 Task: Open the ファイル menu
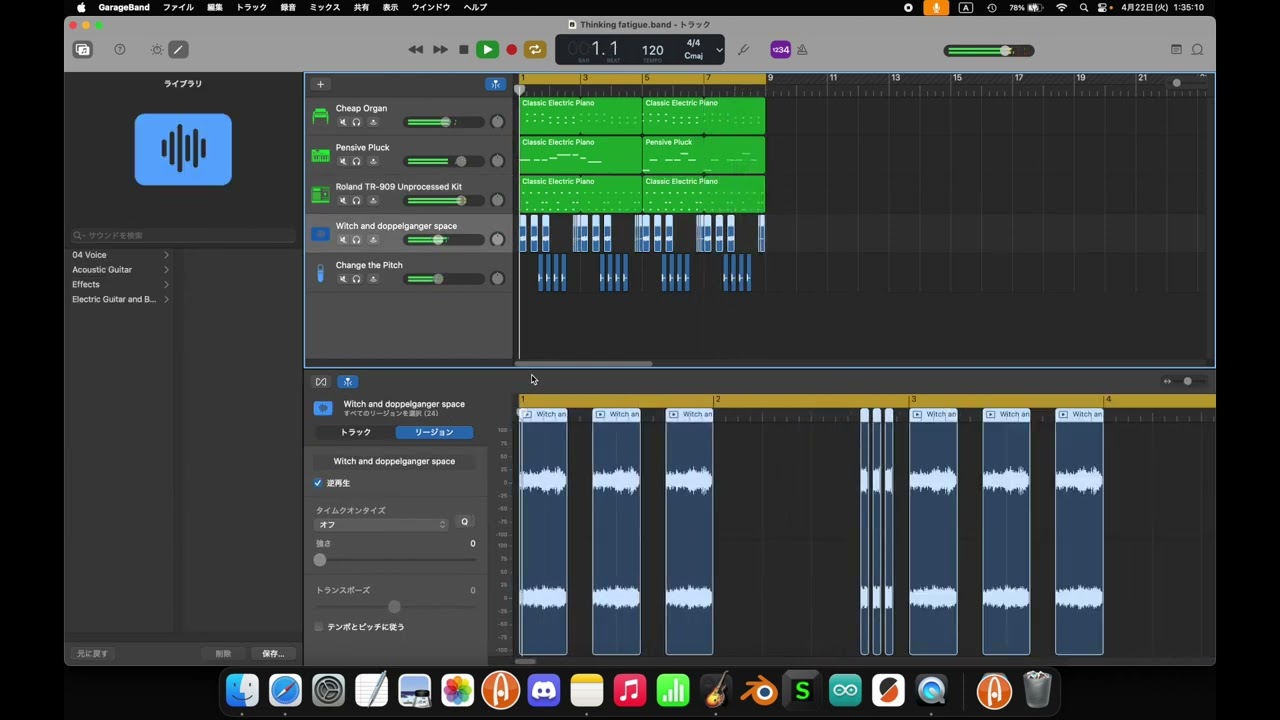click(178, 8)
